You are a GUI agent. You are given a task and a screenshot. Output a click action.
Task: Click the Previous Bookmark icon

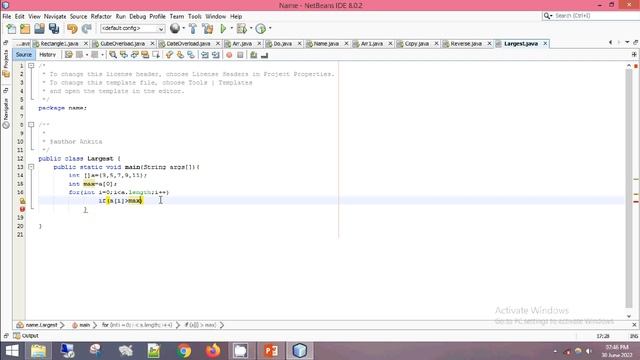(x=169, y=55)
